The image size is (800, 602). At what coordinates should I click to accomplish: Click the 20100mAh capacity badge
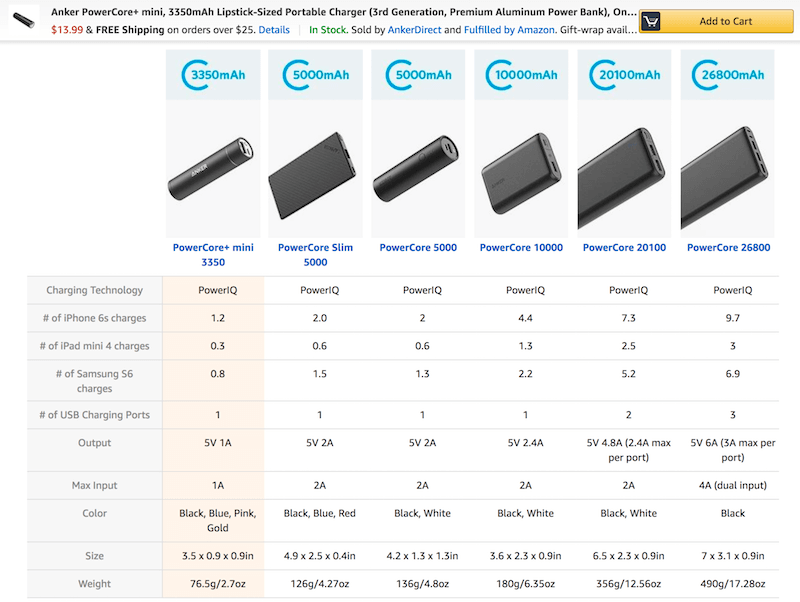click(x=624, y=75)
